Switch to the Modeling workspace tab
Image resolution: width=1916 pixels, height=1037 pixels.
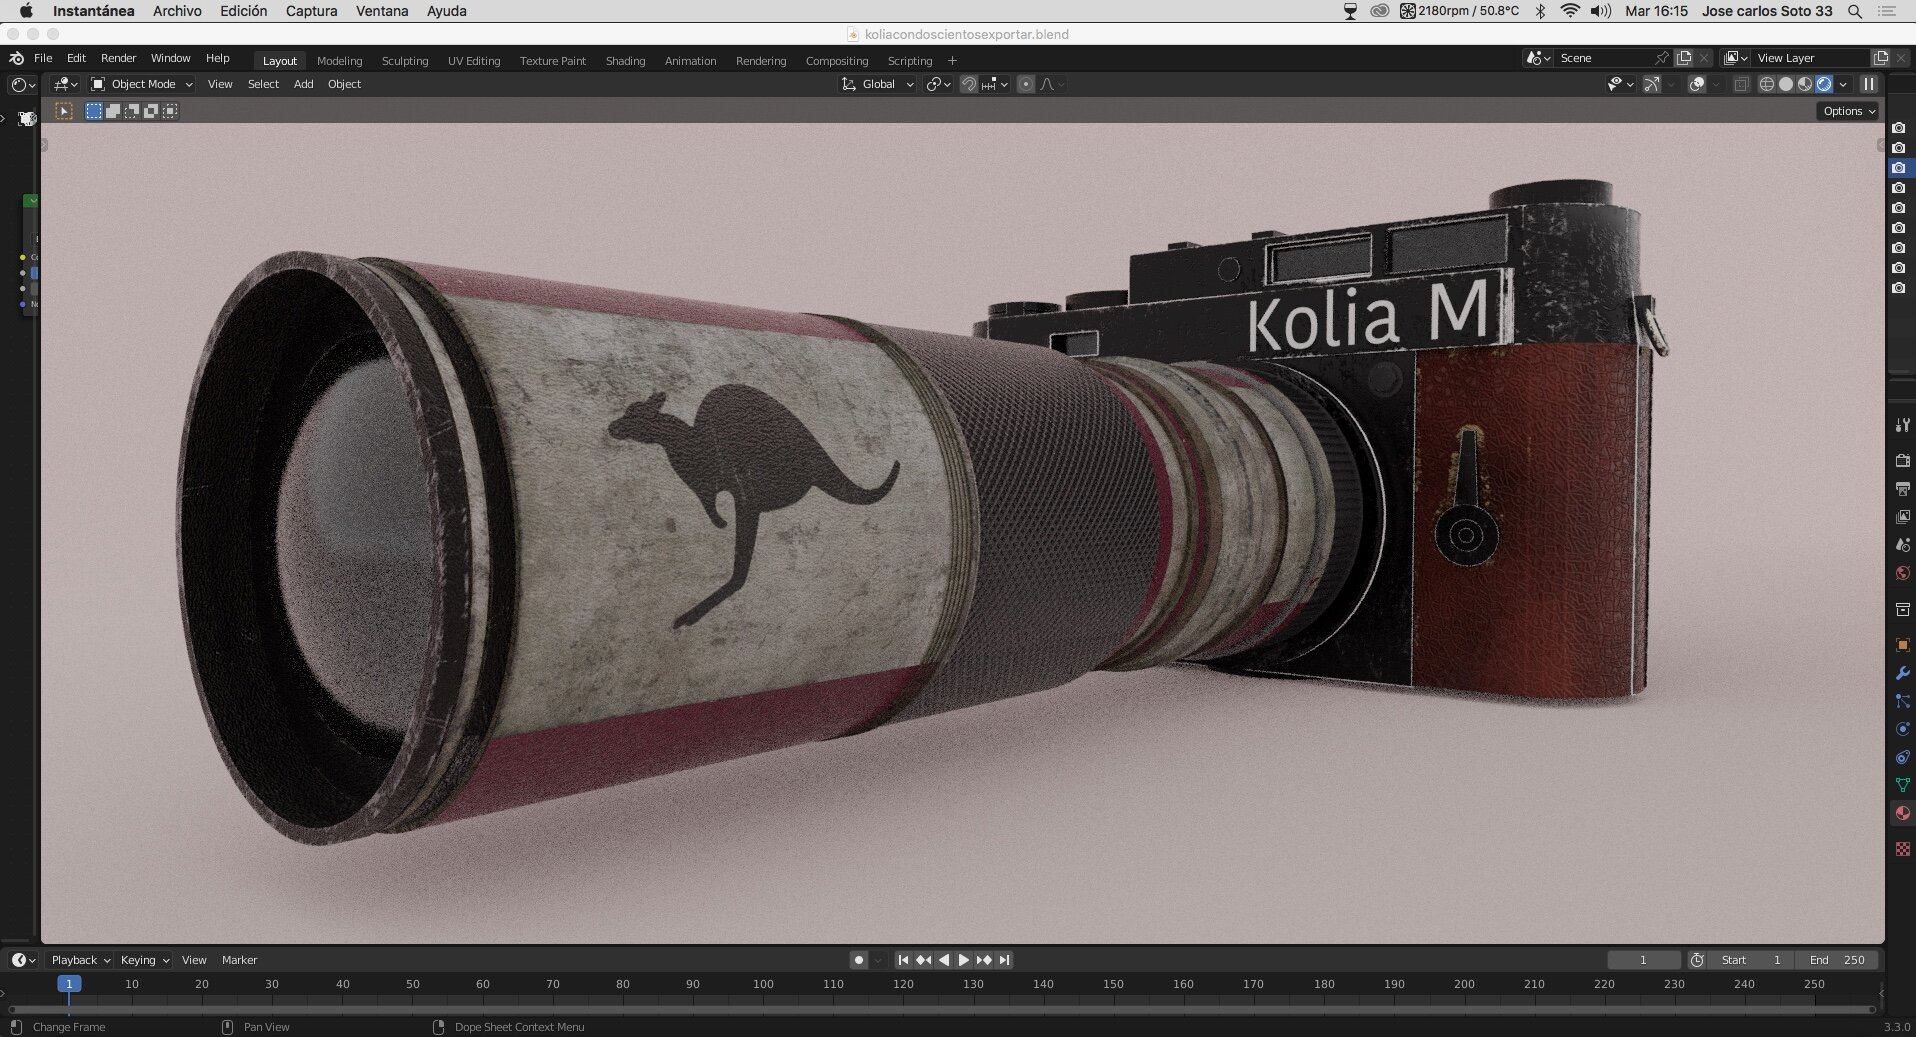[339, 61]
